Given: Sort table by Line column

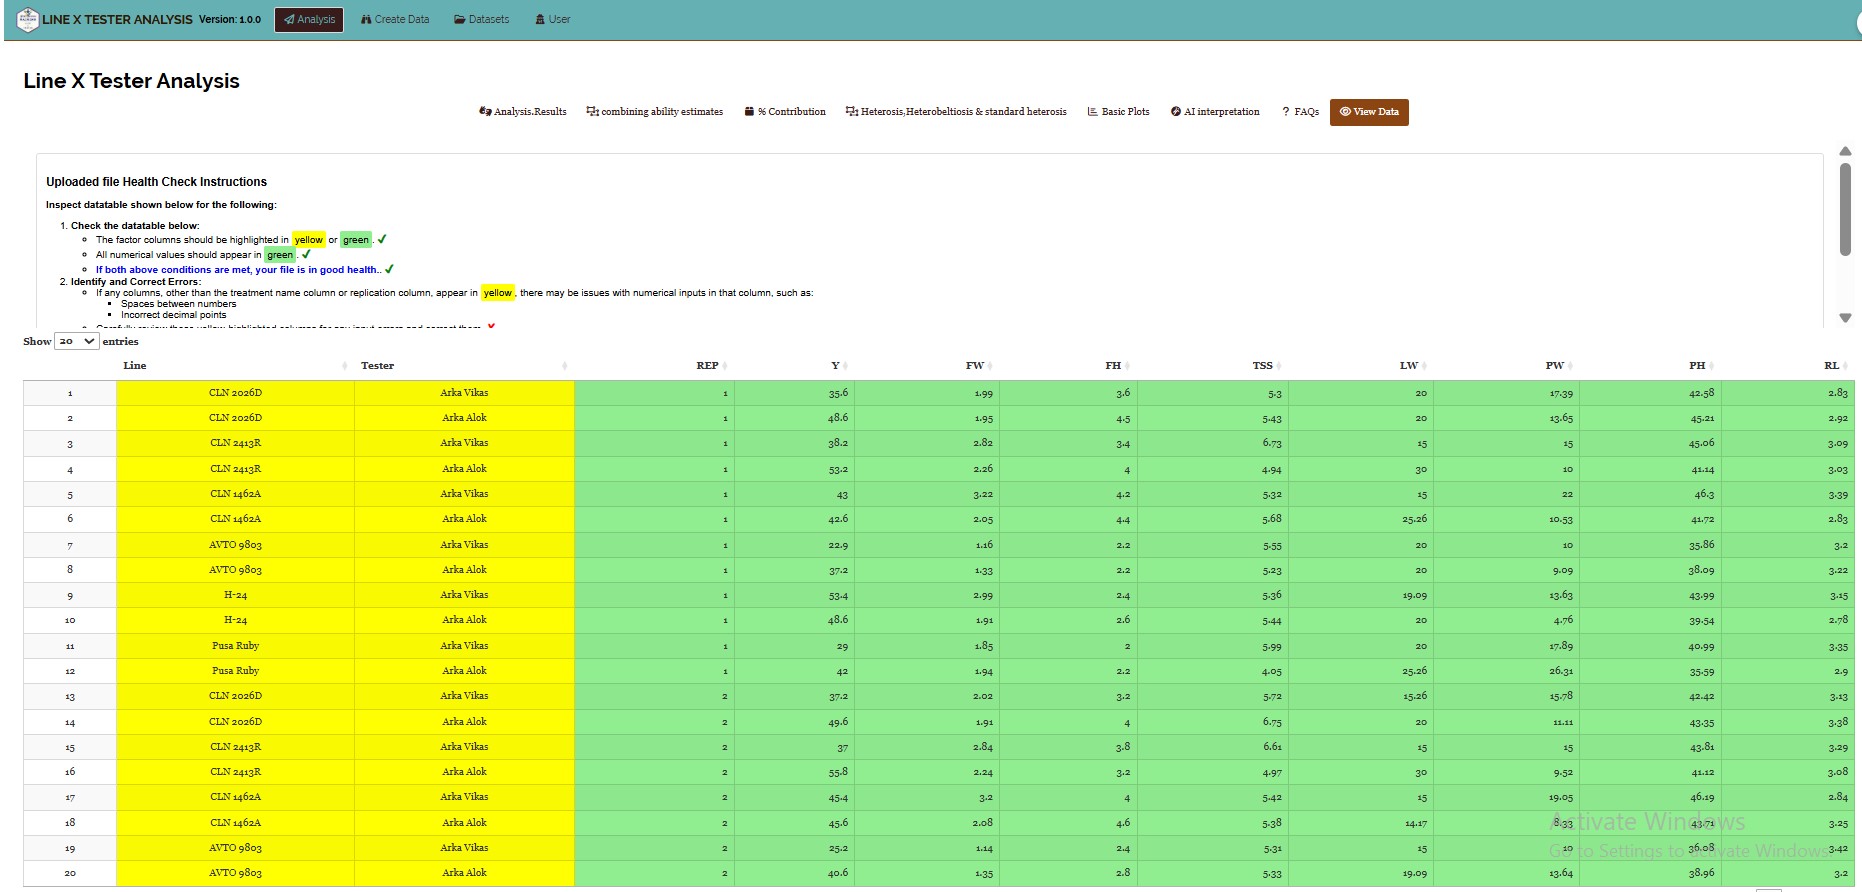Looking at the screenshot, I should [x=235, y=366].
